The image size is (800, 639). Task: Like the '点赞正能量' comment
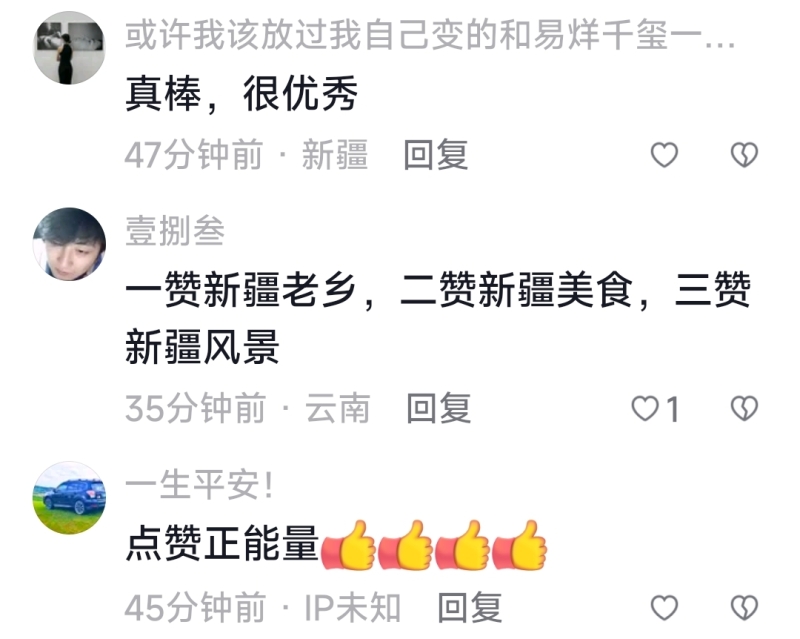tap(664, 607)
